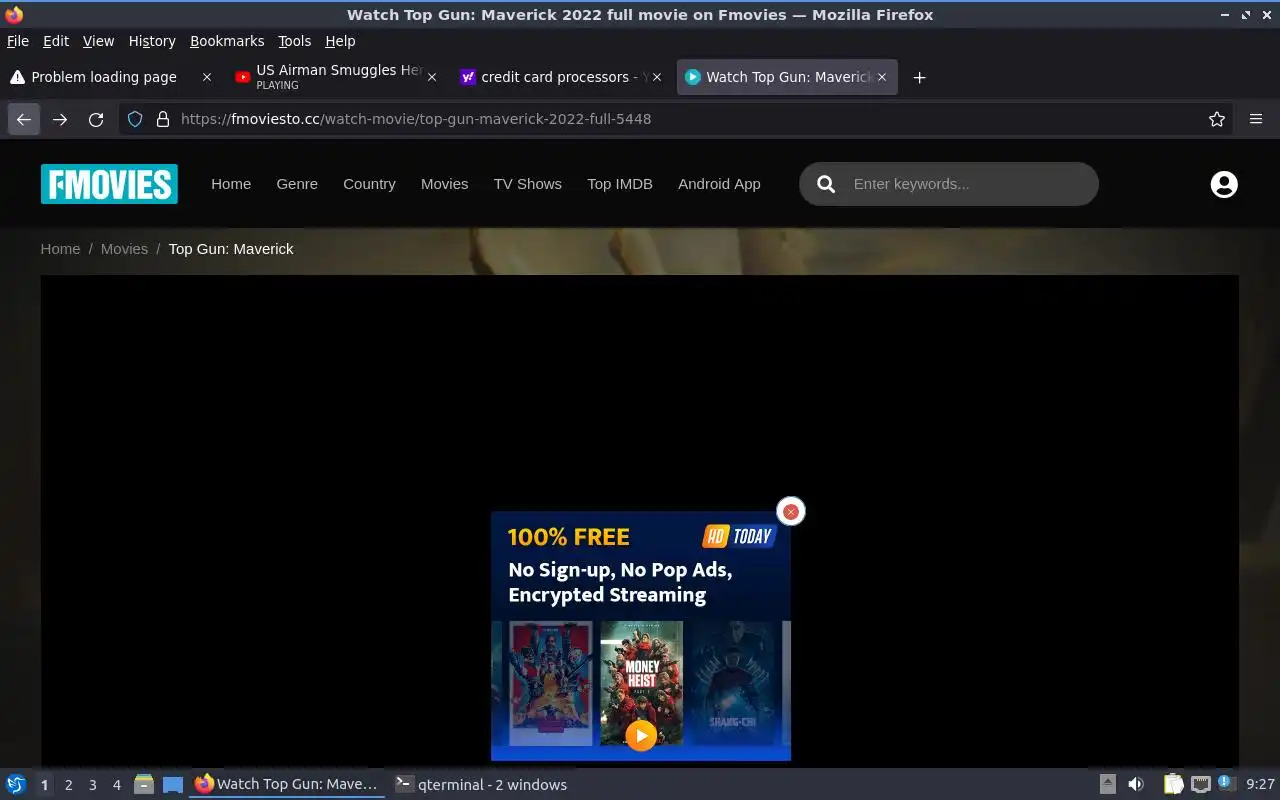This screenshot has height=800, width=1280.
Task: Click the FMOVIES logo
Action: (x=109, y=184)
